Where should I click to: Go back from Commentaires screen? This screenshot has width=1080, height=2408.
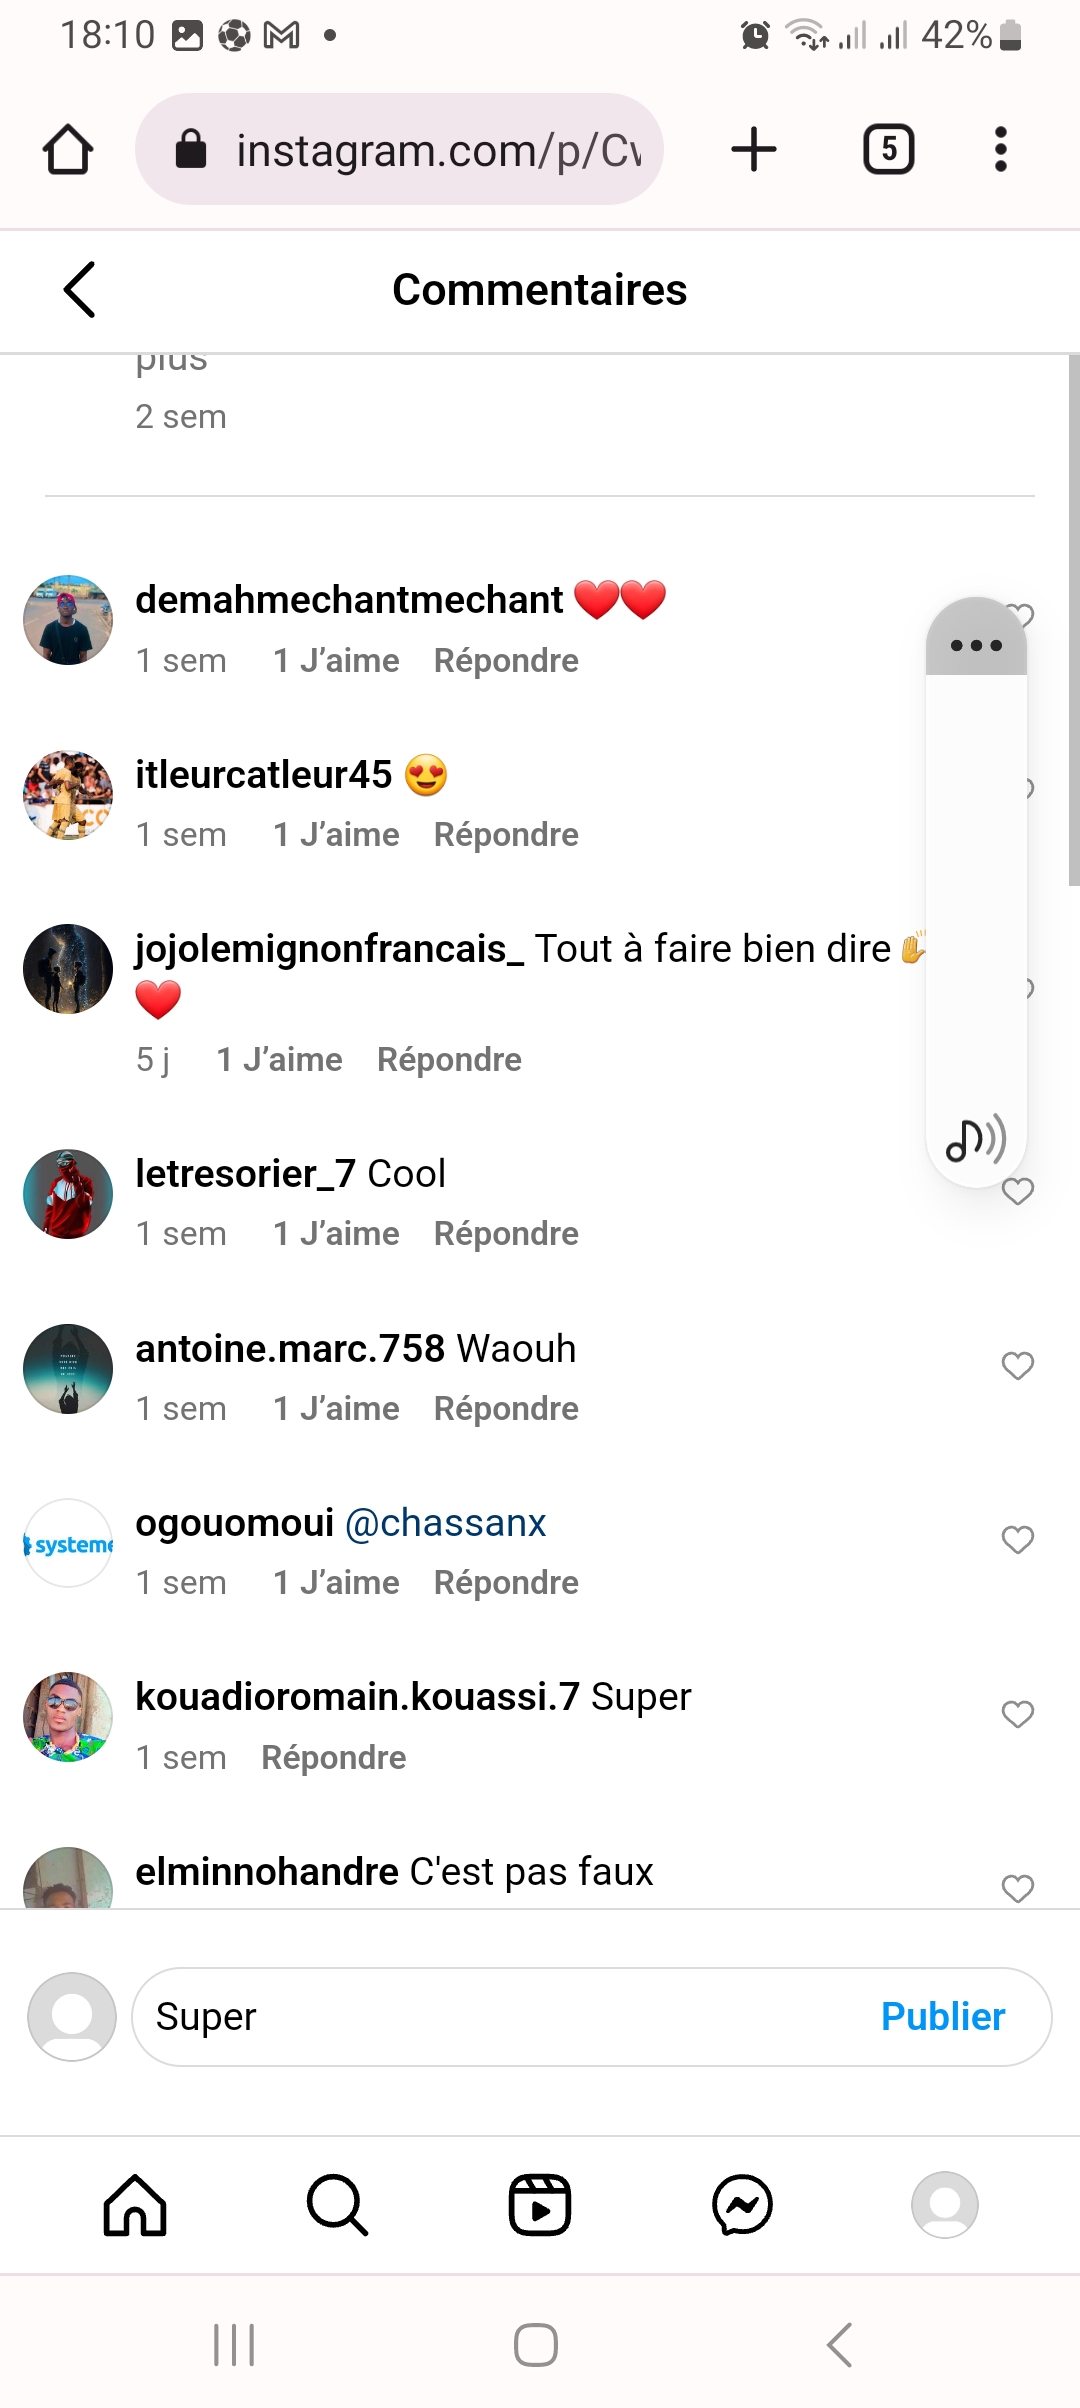(80, 290)
